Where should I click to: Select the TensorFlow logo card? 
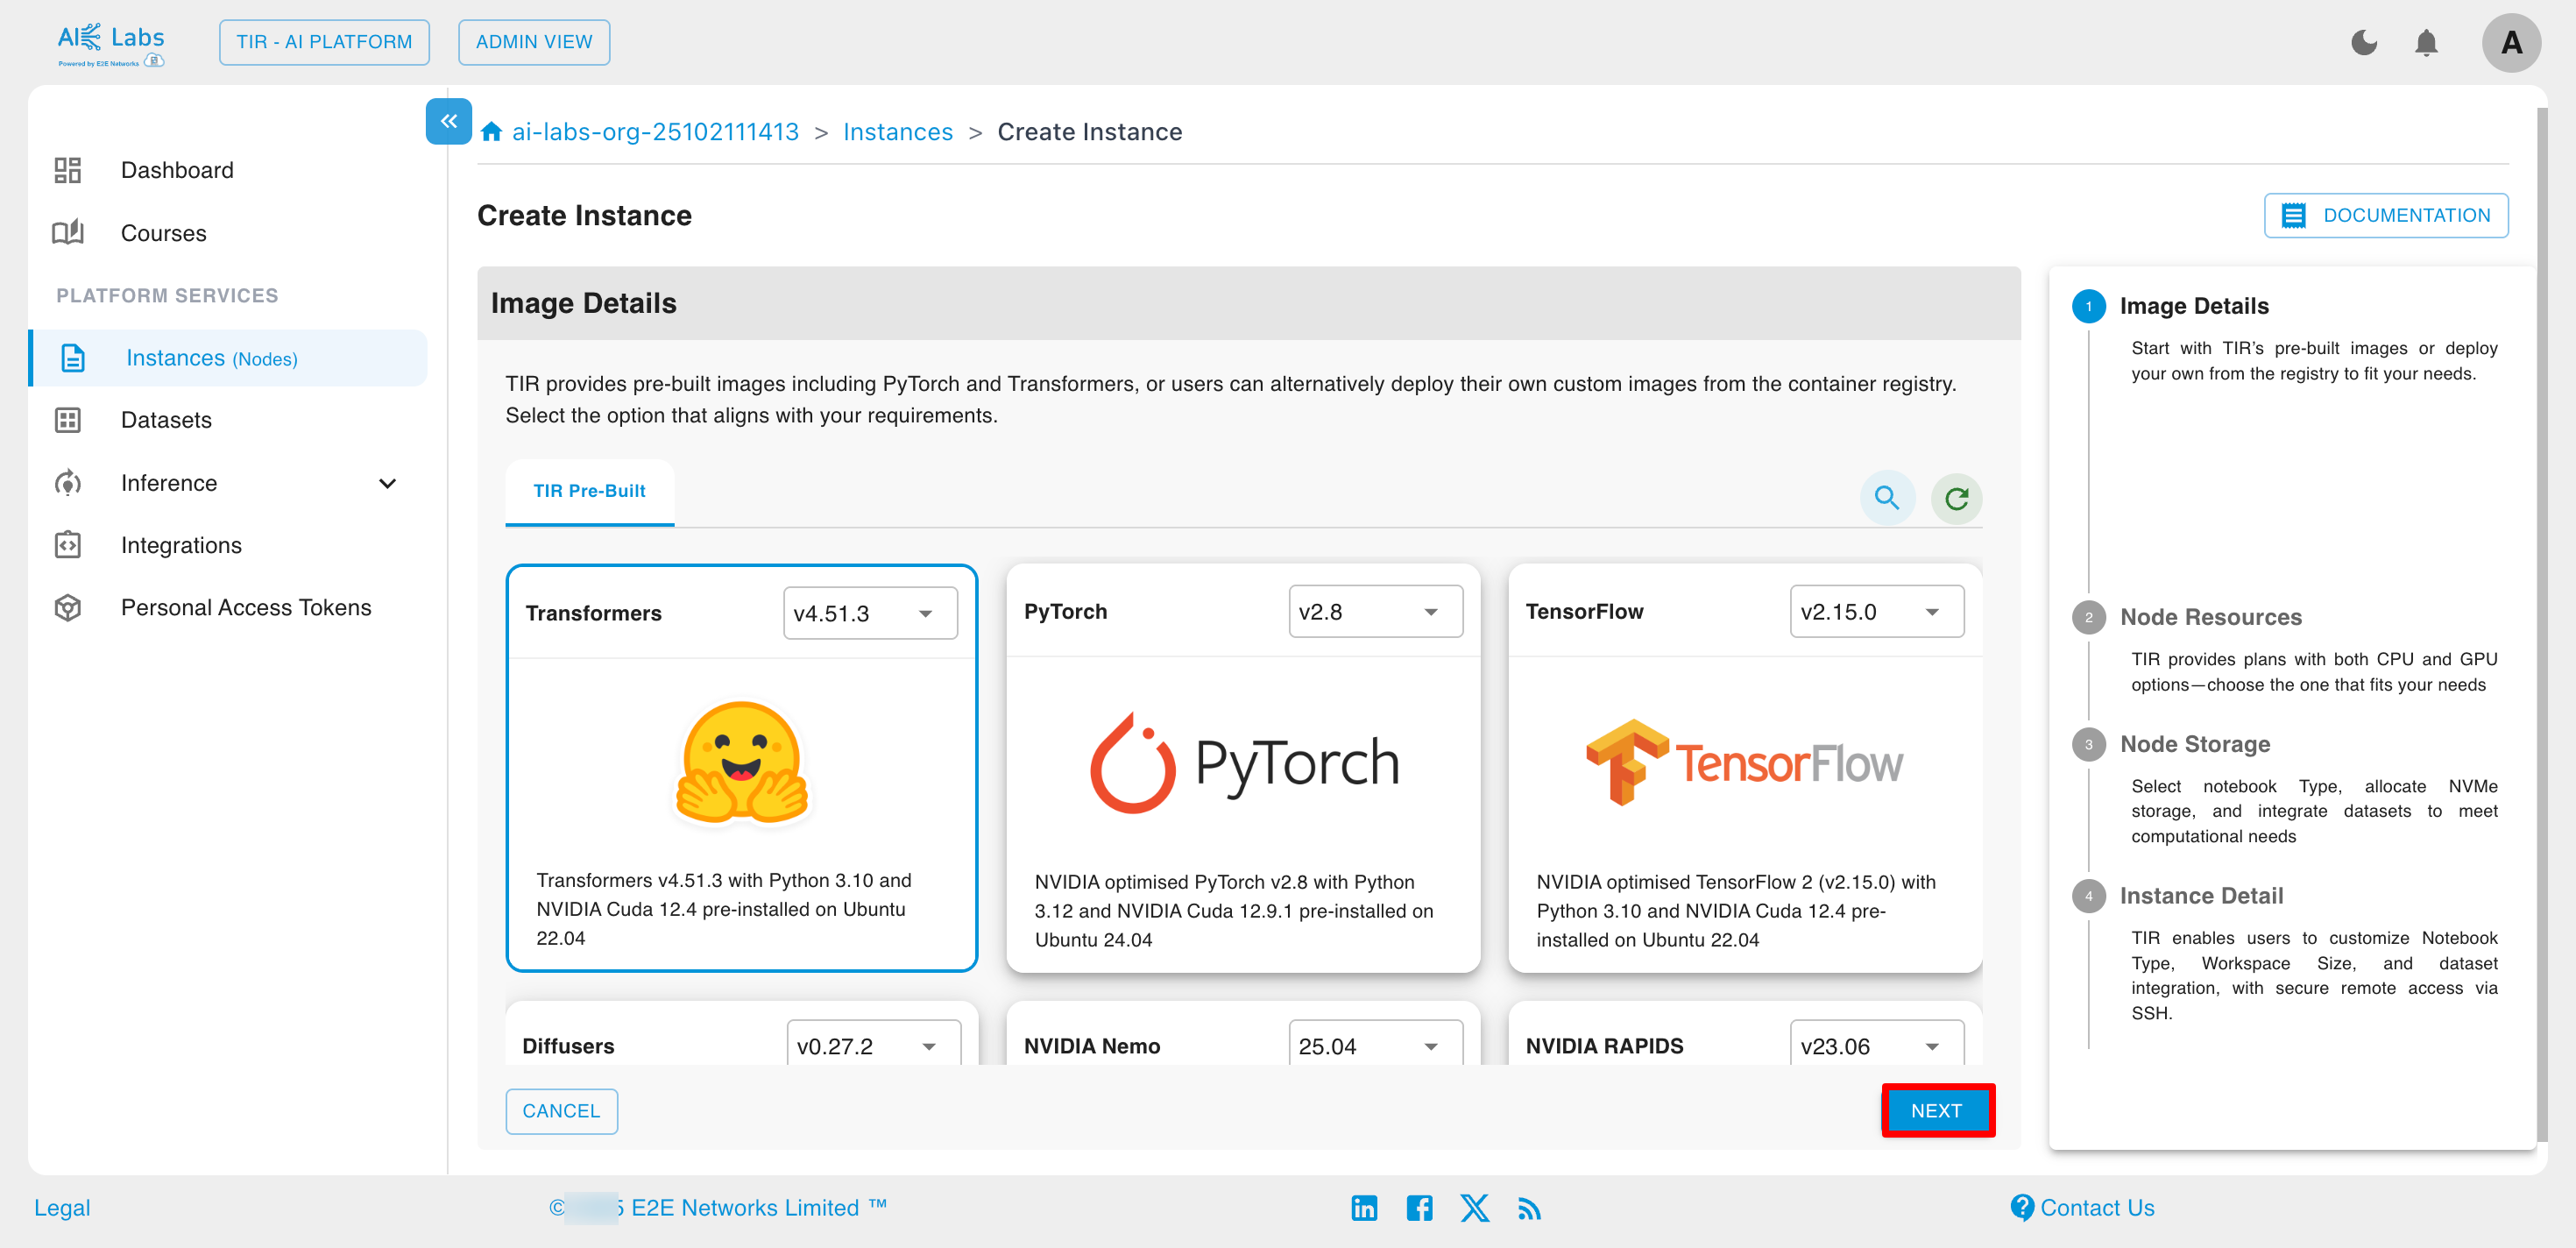point(1745,763)
